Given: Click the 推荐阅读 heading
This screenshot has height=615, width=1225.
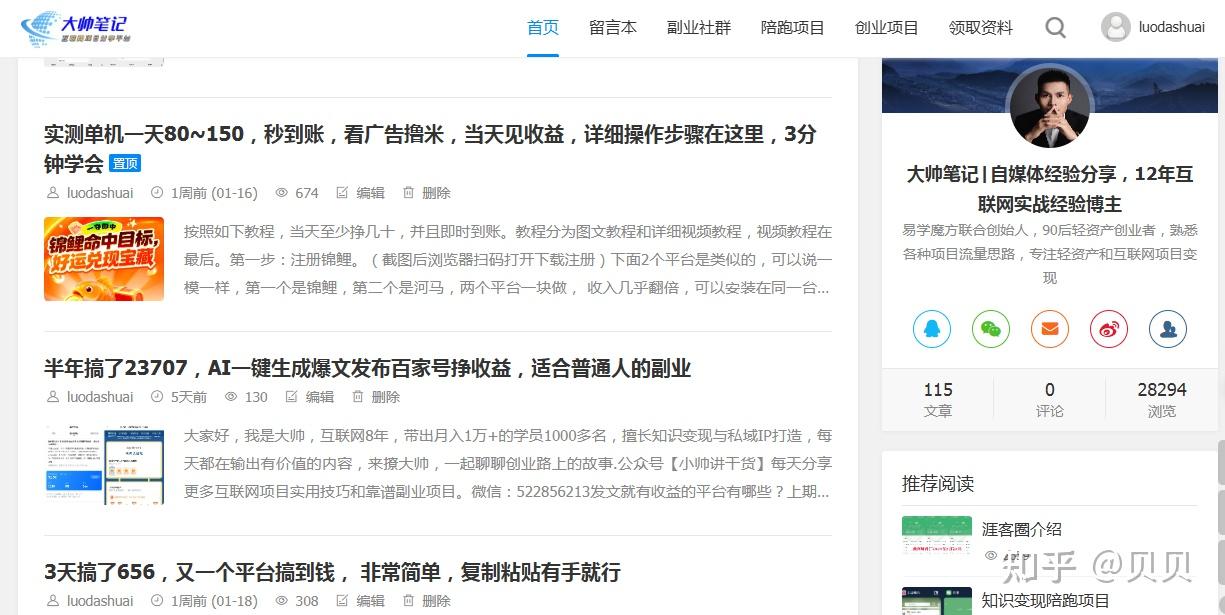Looking at the screenshot, I should (x=938, y=484).
